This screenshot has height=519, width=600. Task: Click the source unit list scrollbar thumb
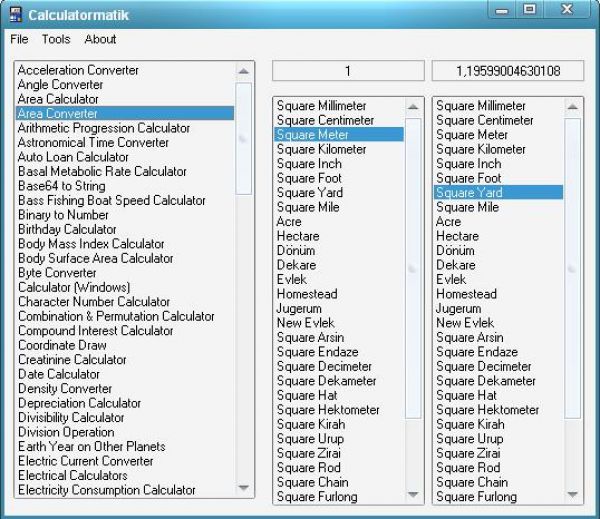413,269
